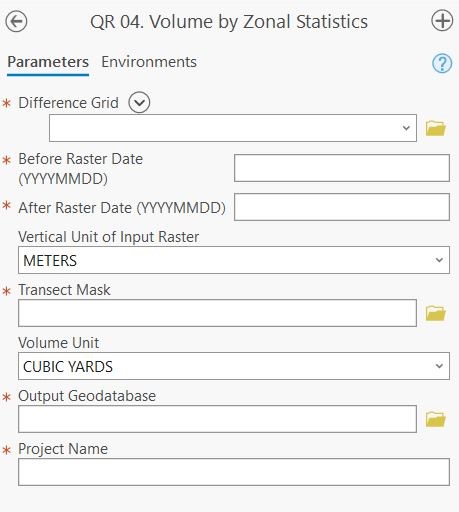Open the Volume Unit CUBIC YARDS dropdown
The image size is (459, 512).
[x=234, y=366]
